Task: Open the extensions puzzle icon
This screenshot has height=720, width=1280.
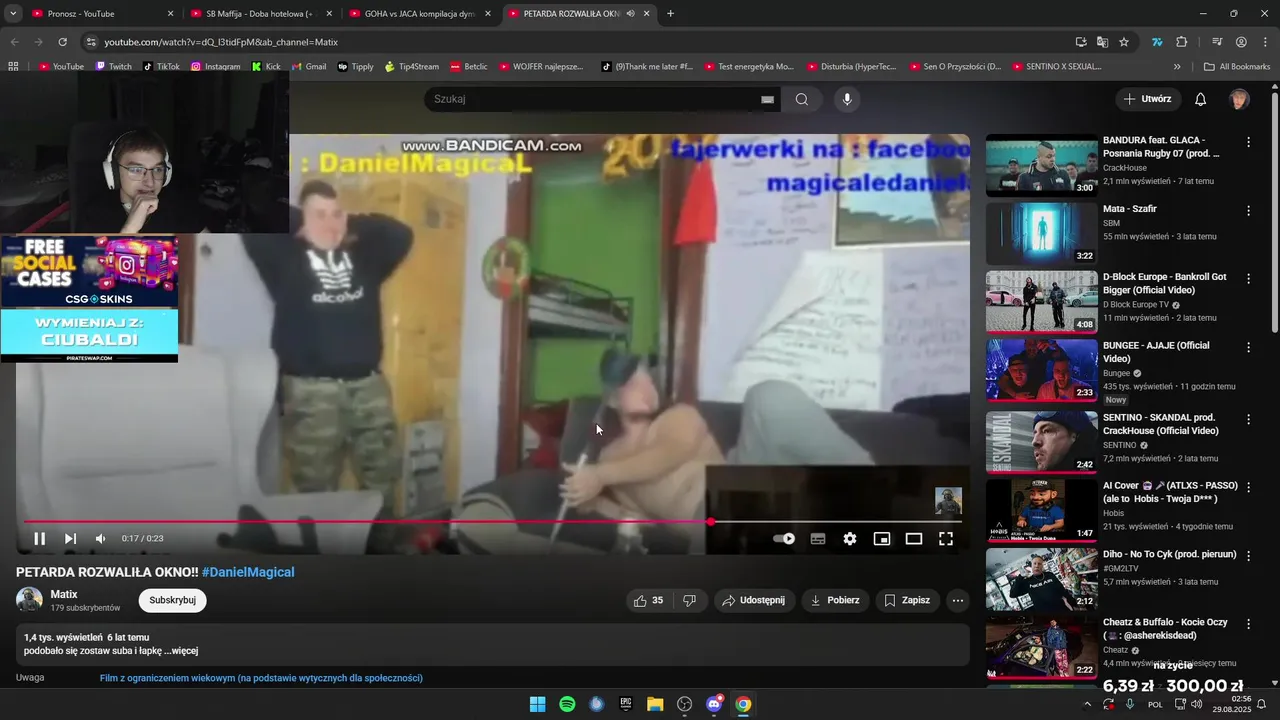Action: pos(1182,42)
